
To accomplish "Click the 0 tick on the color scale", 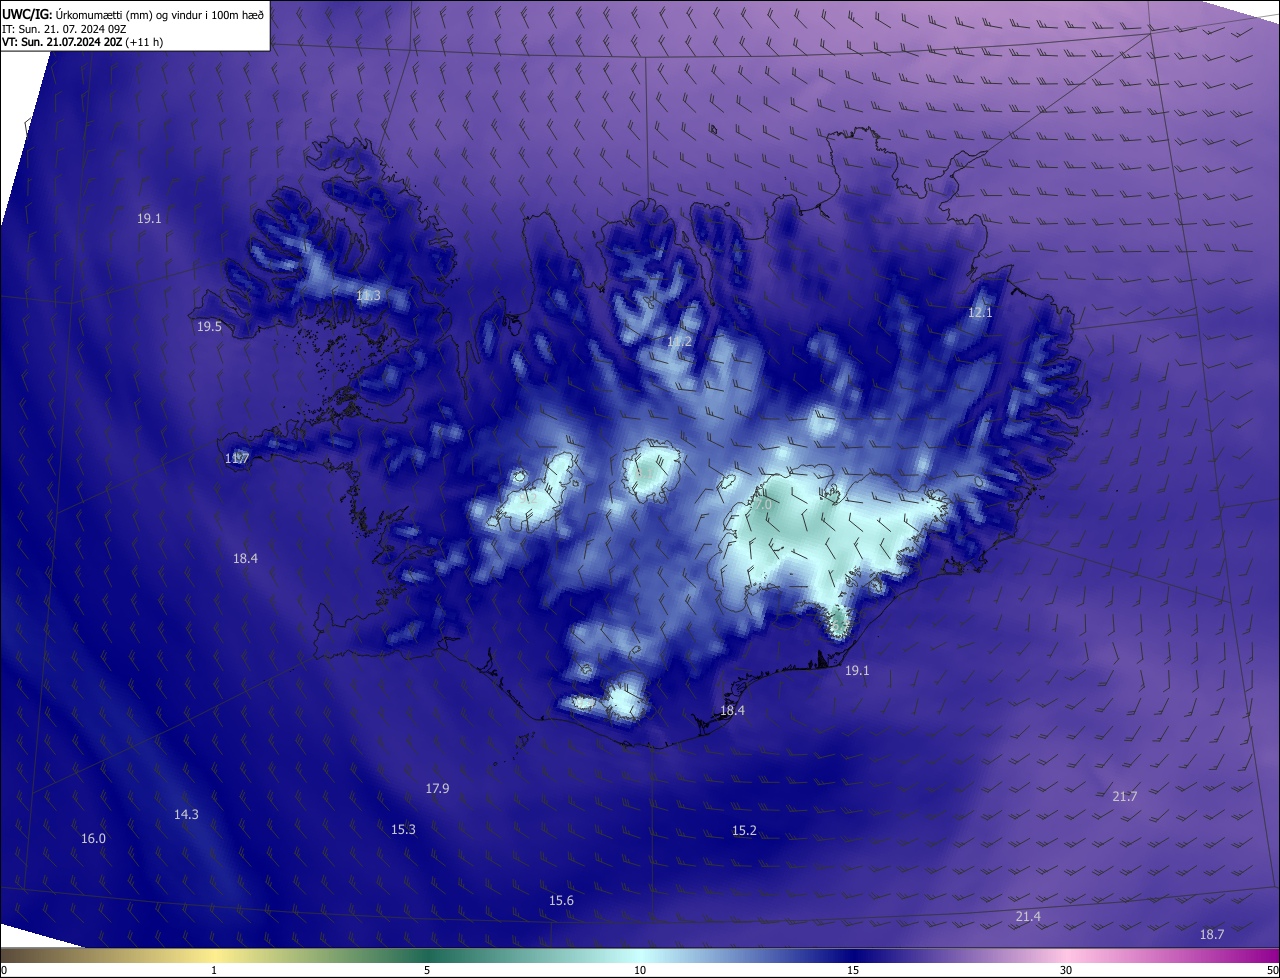I will pos(4,970).
